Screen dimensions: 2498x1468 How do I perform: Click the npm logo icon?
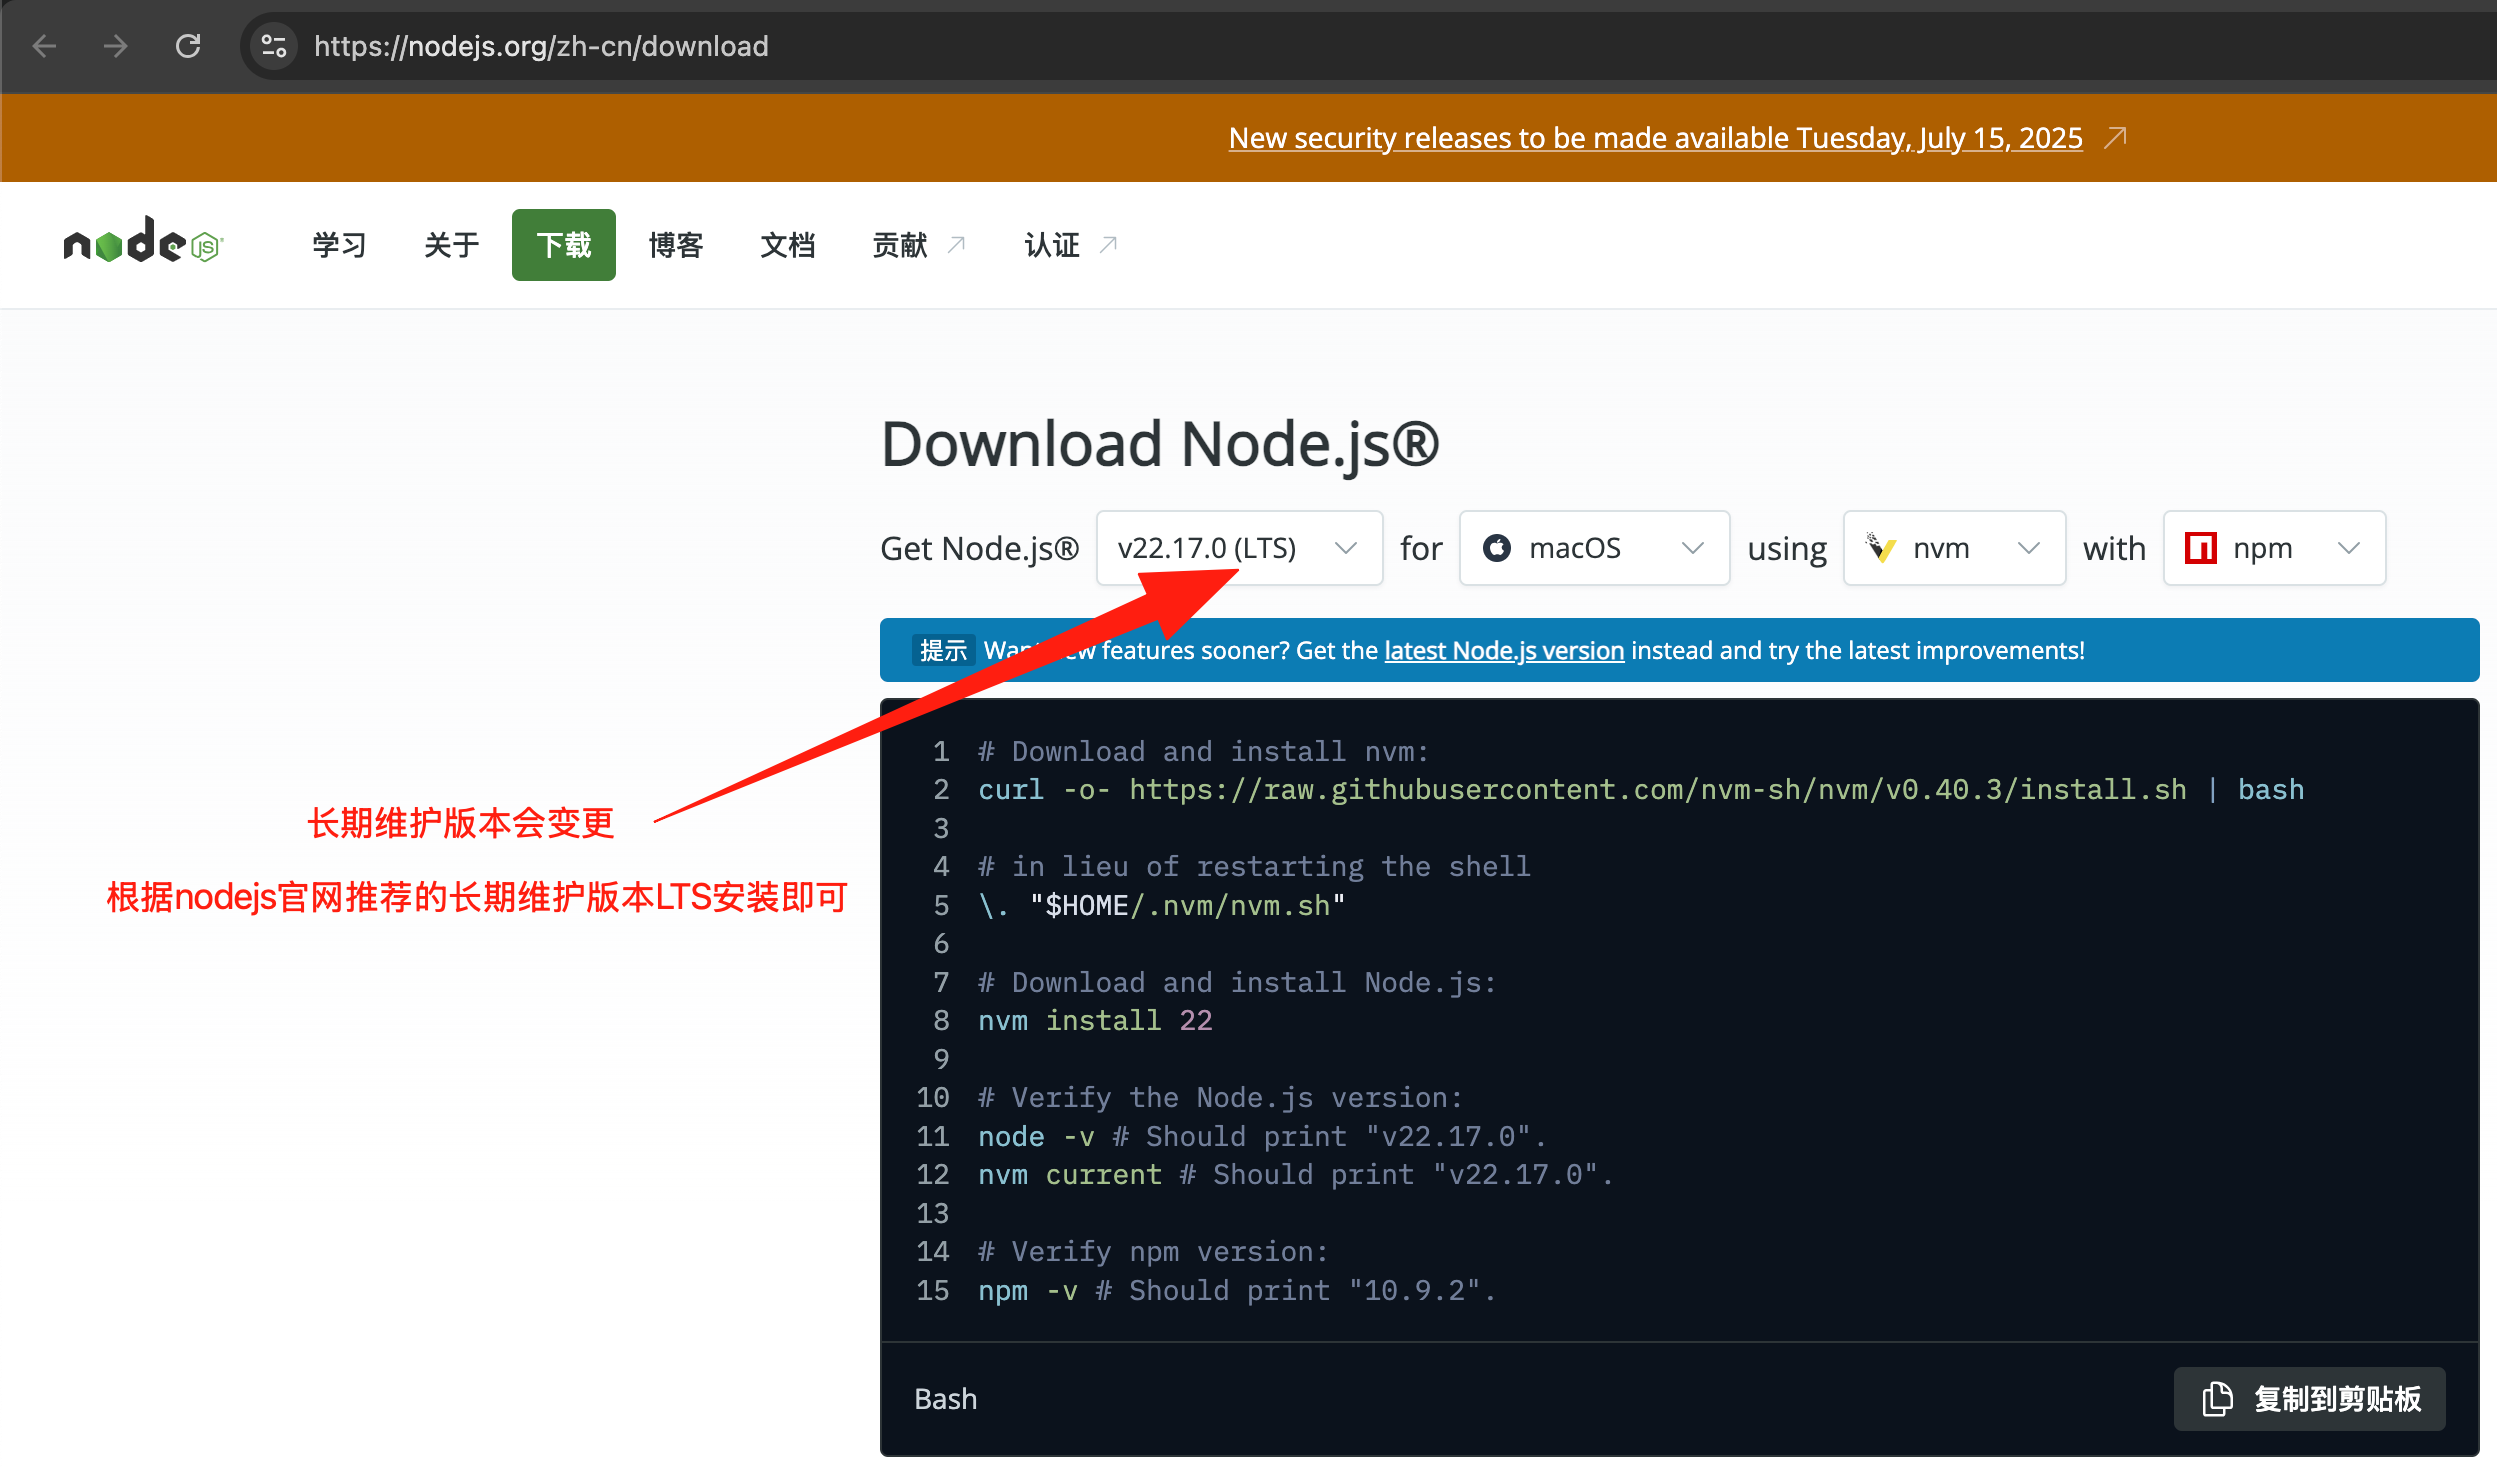[x=2200, y=548]
